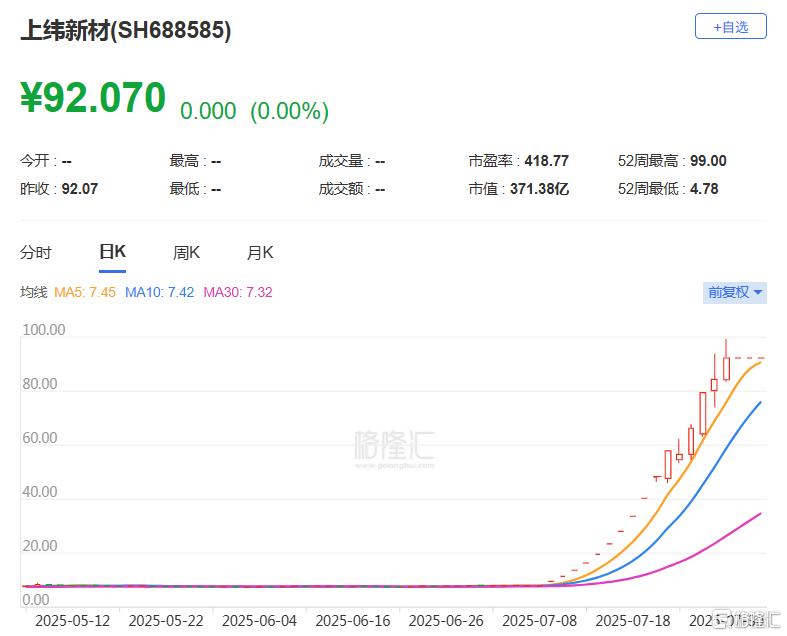Viewport: 787px width, 636px height.
Task: Click the 昨收 value 92.07
Action: pyautogui.click(x=80, y=189)
